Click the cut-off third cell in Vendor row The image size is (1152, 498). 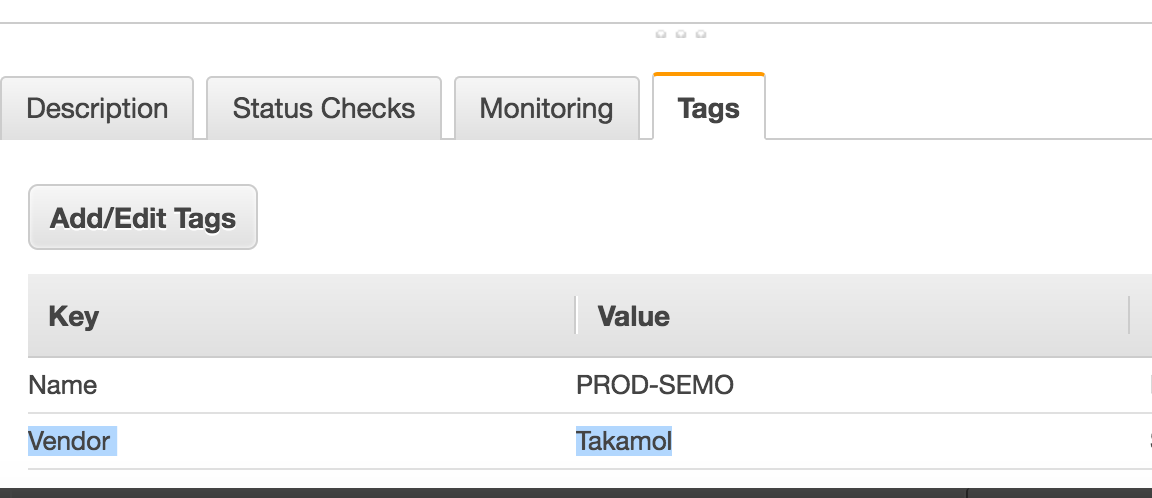click(x=1148, y=441)
